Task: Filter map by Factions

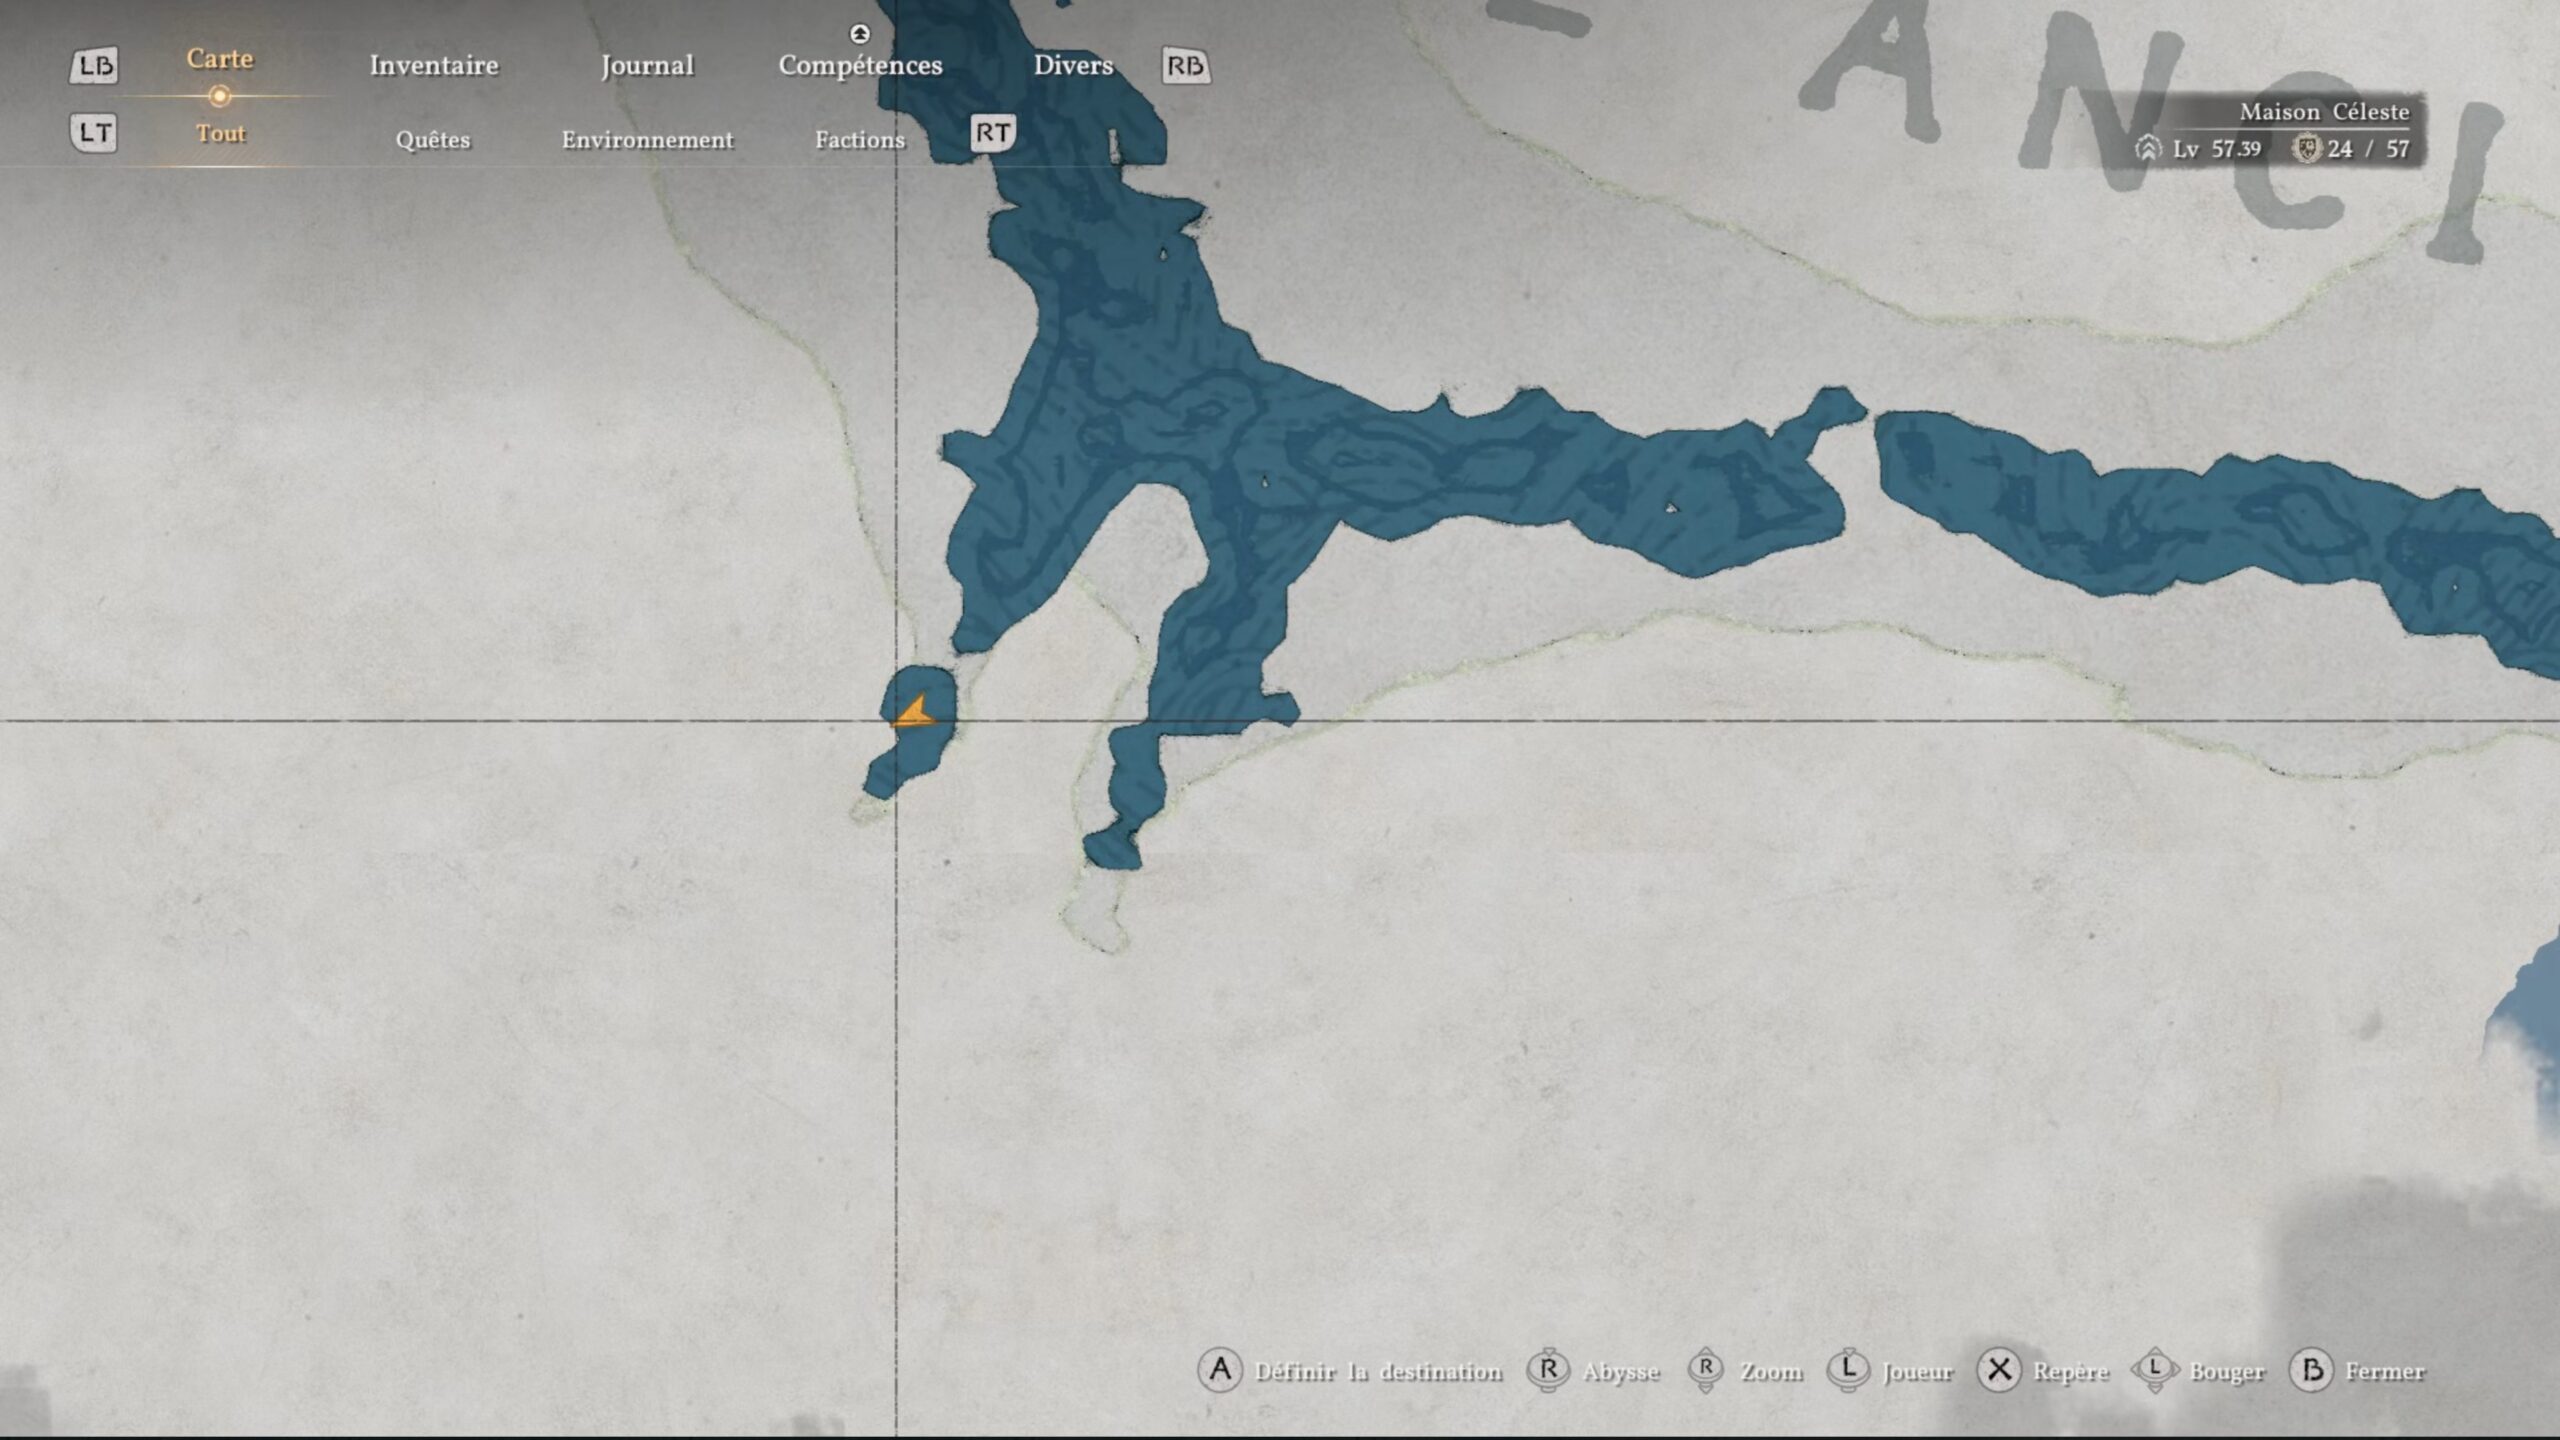Action: [x=860, y=140]
